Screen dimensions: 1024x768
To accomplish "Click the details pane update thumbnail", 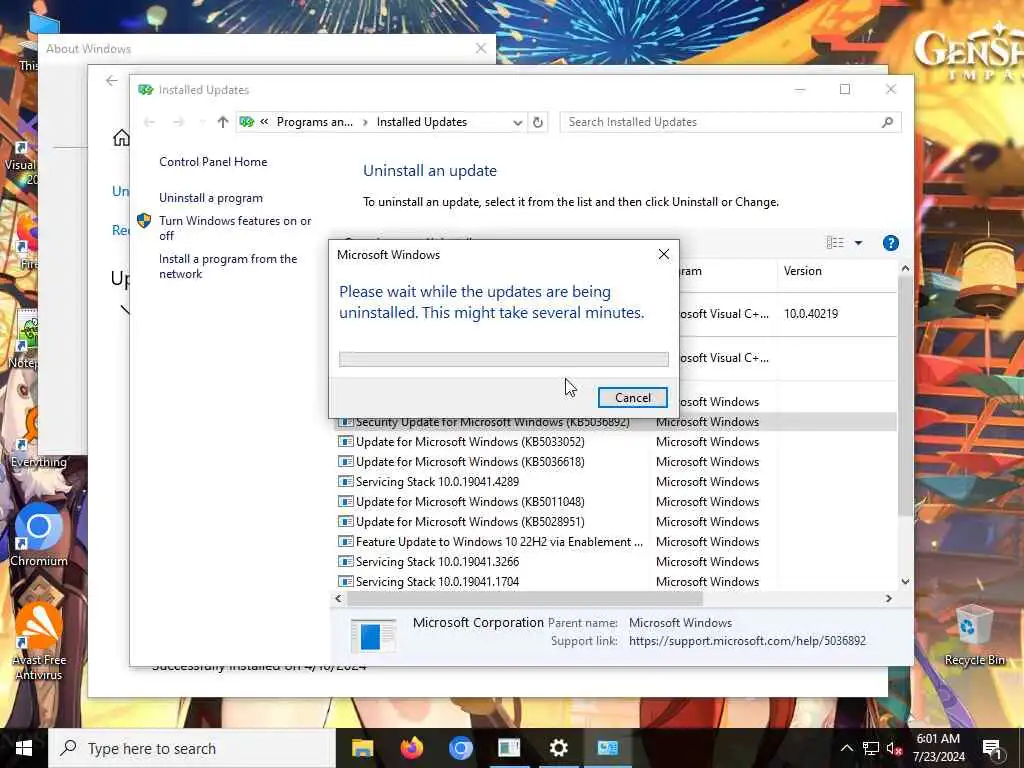I will (373, 635).
